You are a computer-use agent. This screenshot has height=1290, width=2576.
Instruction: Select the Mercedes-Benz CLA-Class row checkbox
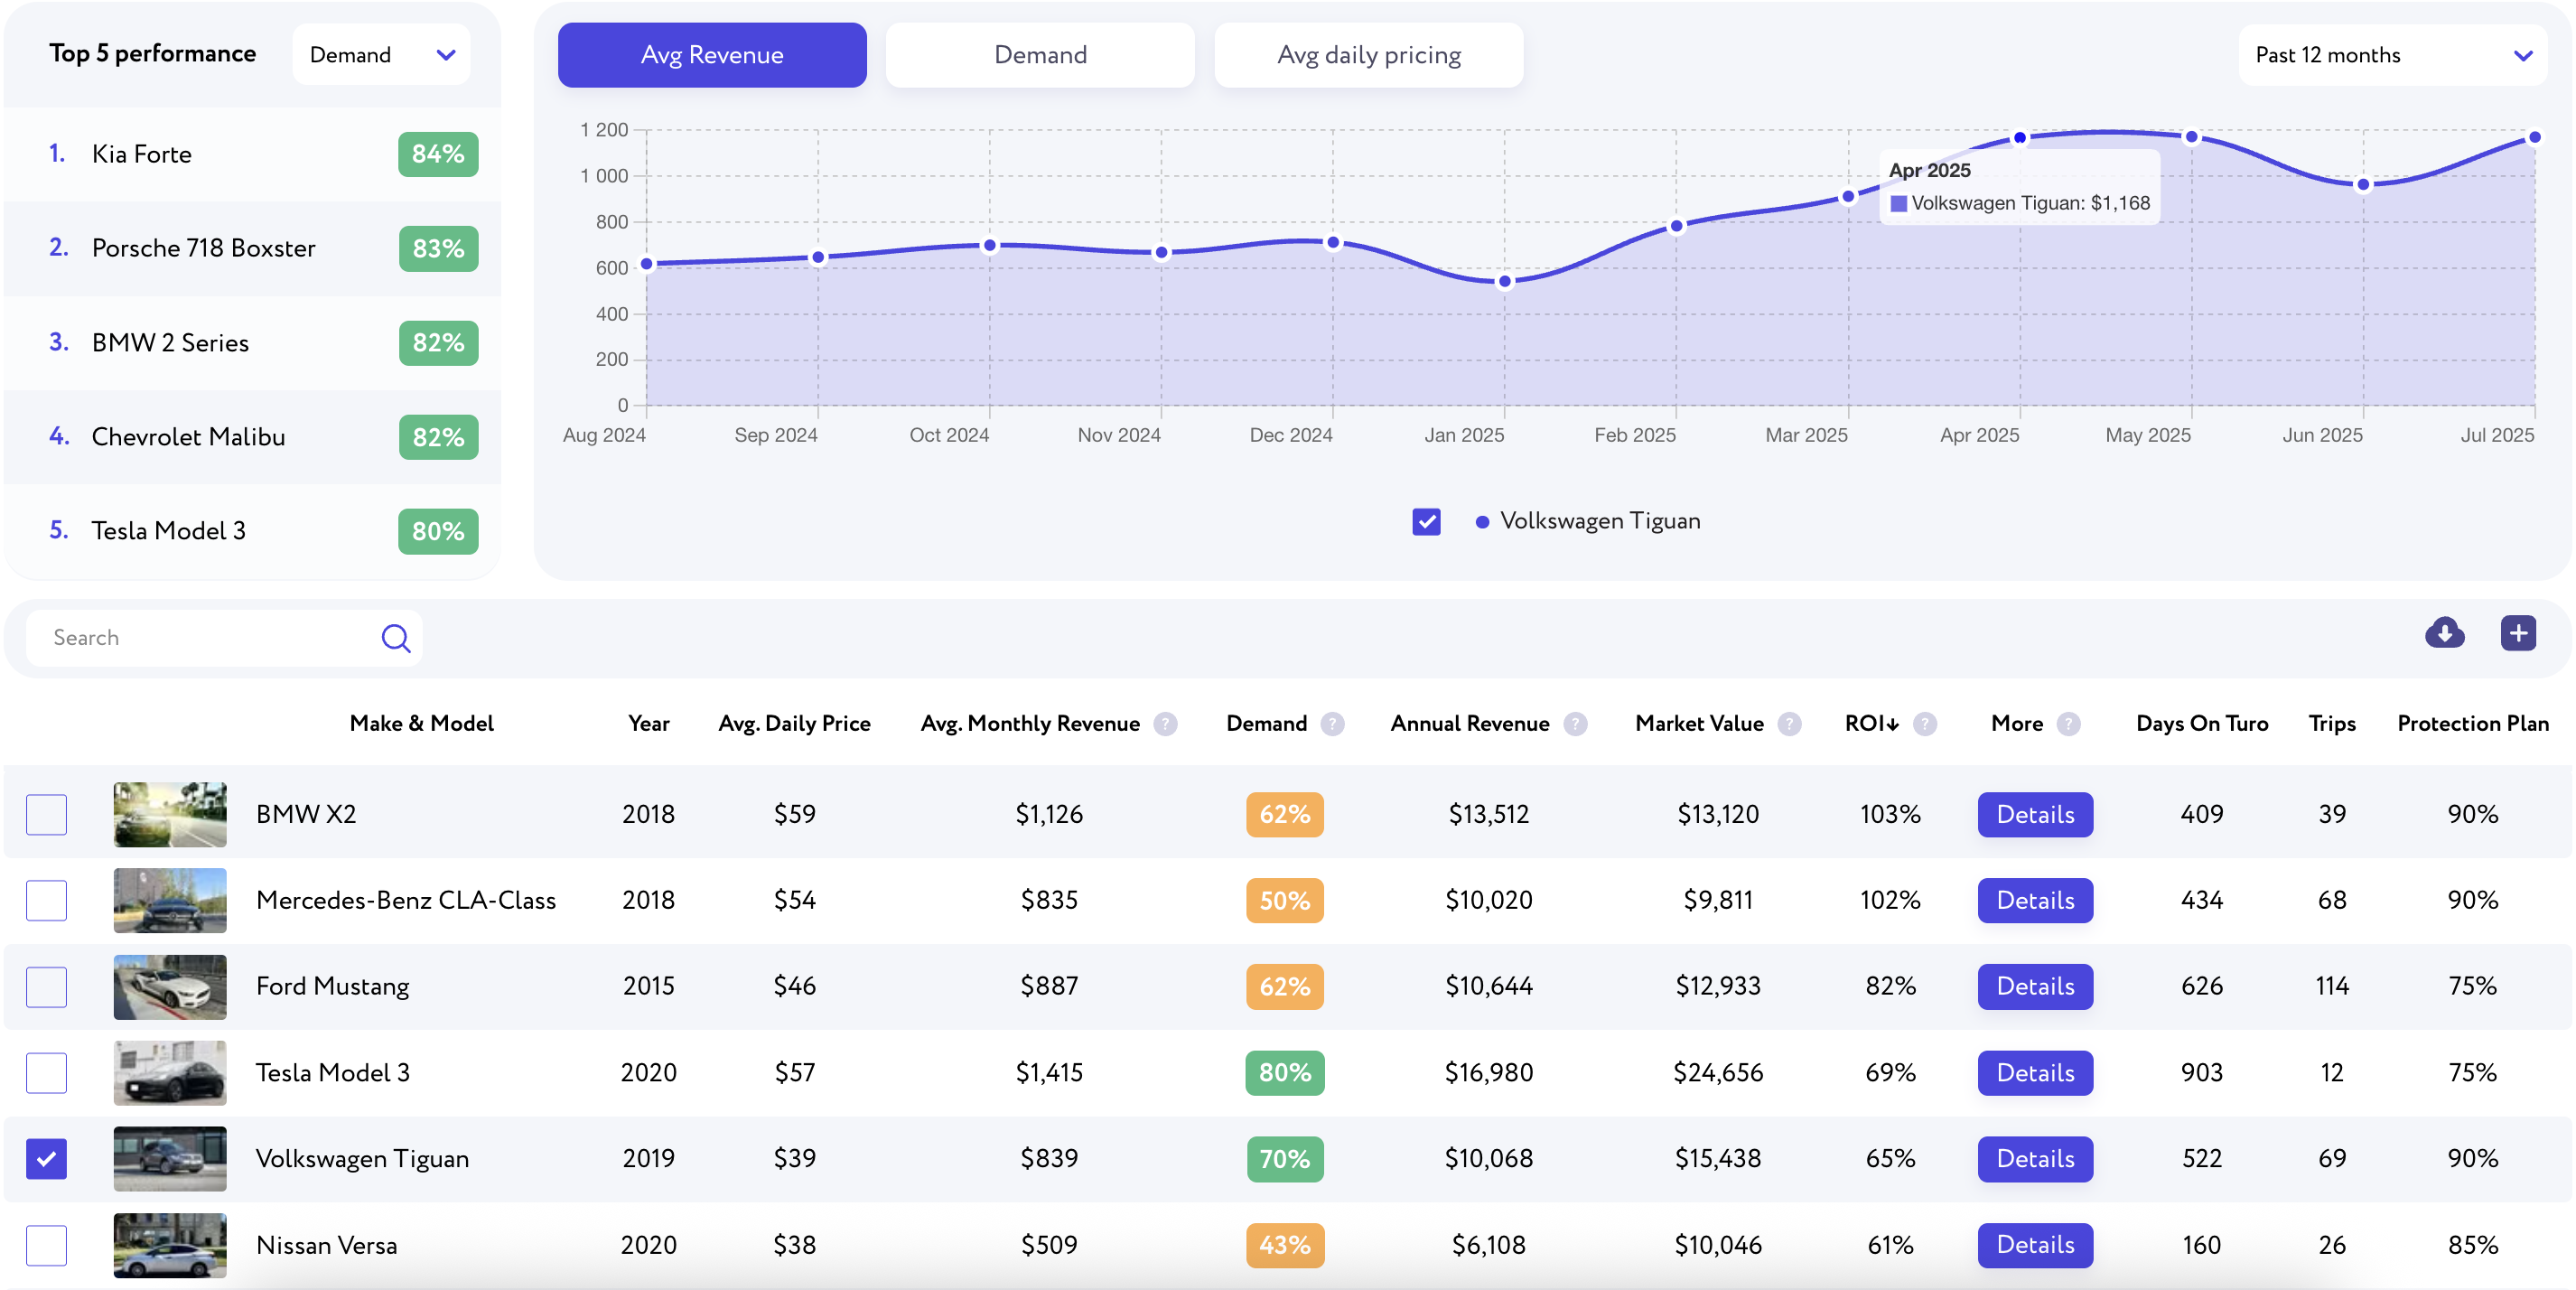coord(46,900)
